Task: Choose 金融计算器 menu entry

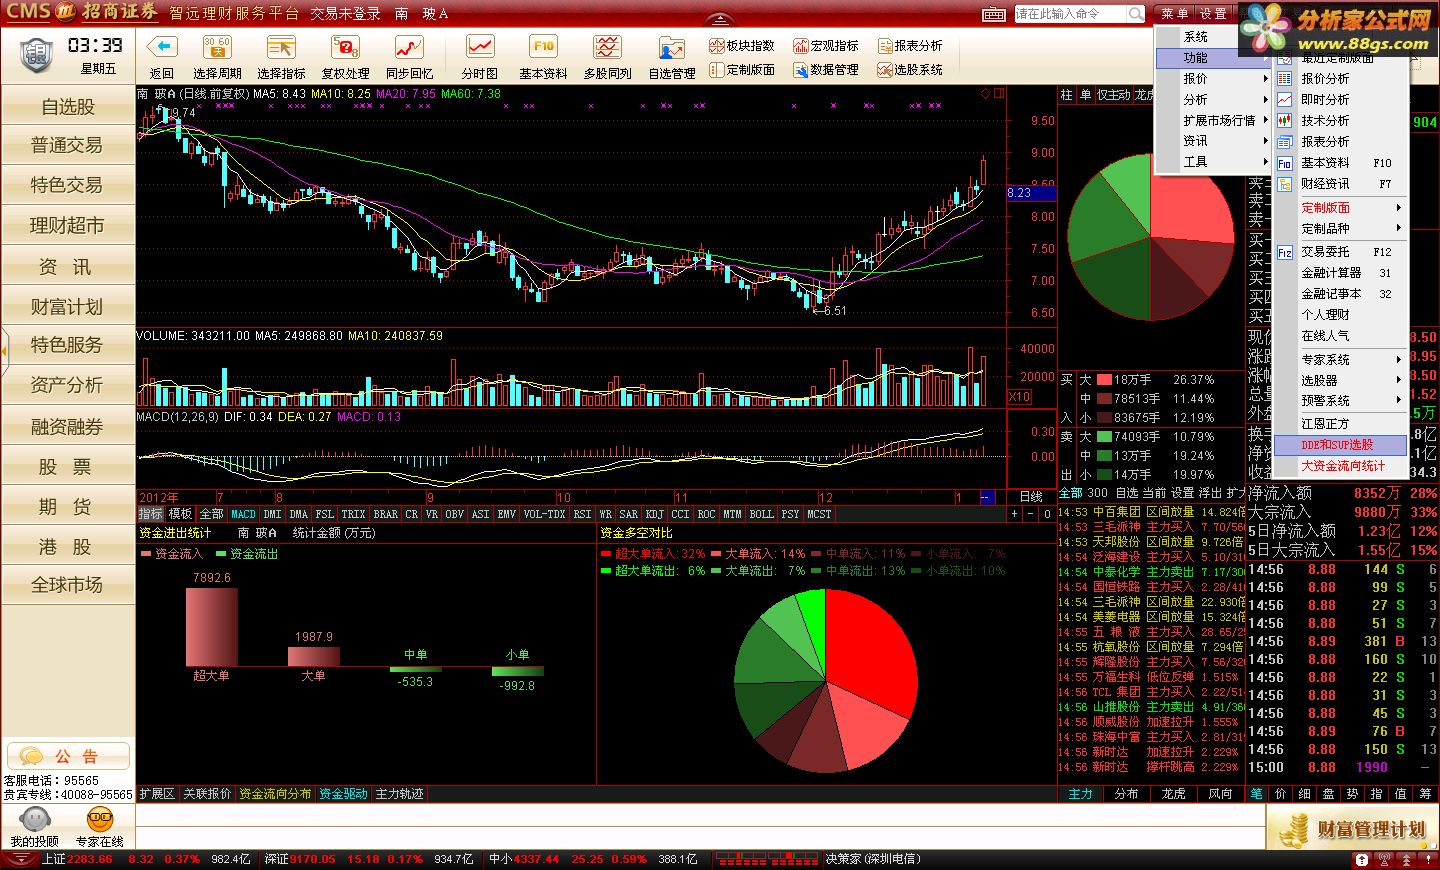Action: coord(1340,272)
